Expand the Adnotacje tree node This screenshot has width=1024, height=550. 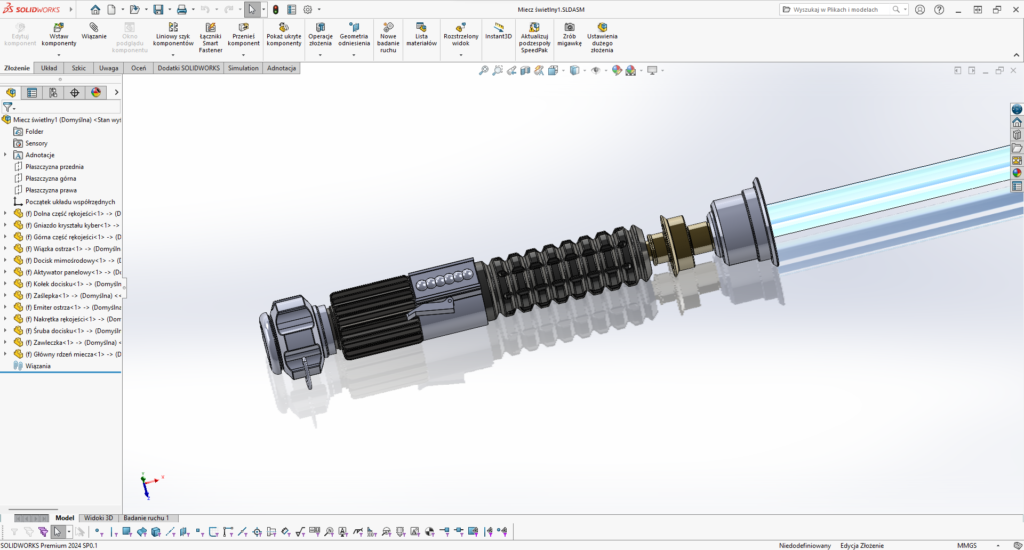5,155
